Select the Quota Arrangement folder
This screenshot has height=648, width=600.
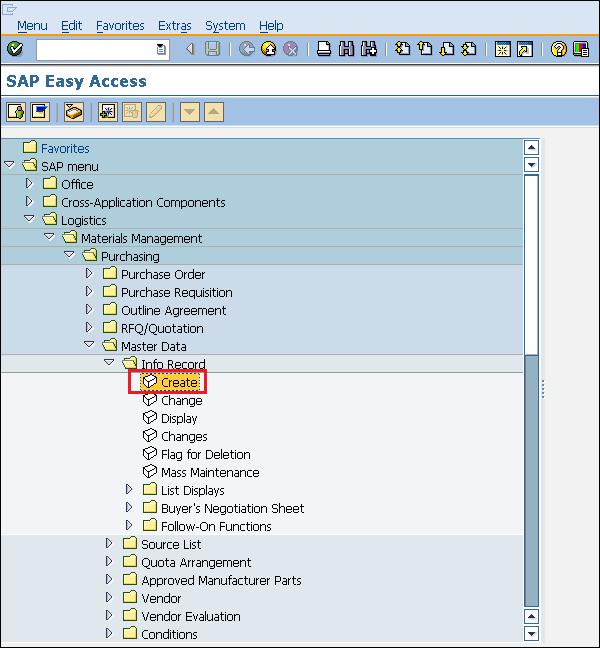(196, 562)
